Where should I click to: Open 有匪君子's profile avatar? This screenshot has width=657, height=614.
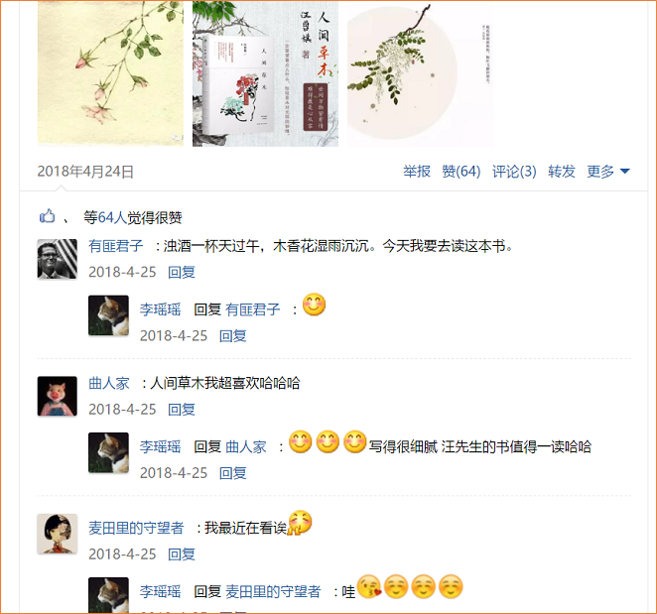pos(57,259)
